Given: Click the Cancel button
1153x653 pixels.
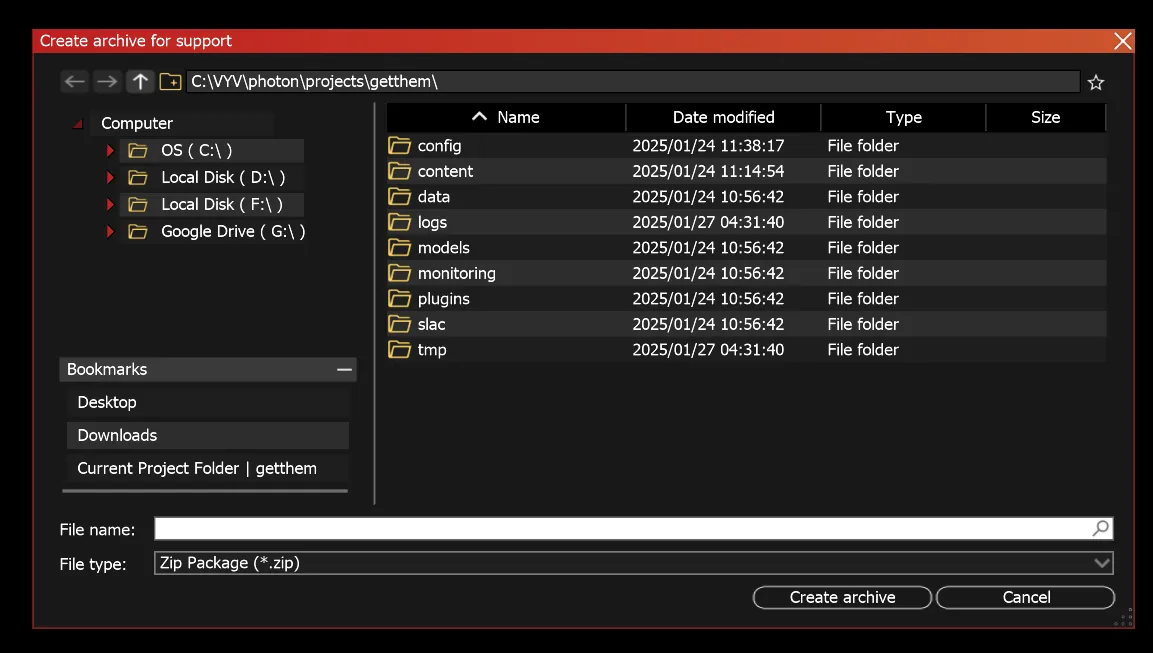Looking at the screenshot, I should point(1026,597).
